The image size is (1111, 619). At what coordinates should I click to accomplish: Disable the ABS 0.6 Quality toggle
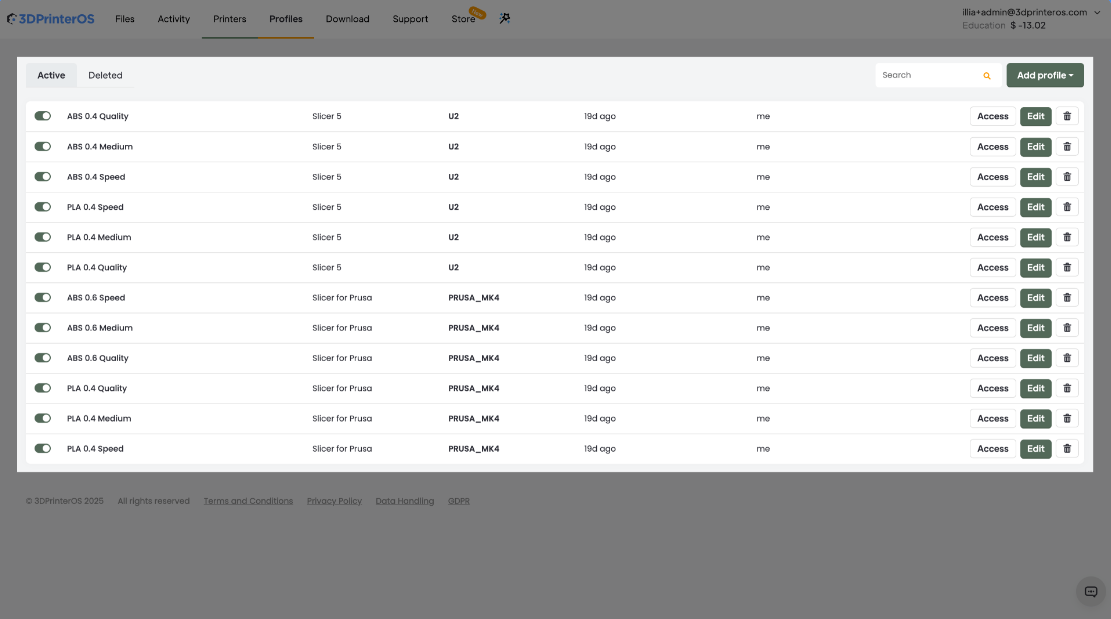click(x=43, y=358)
